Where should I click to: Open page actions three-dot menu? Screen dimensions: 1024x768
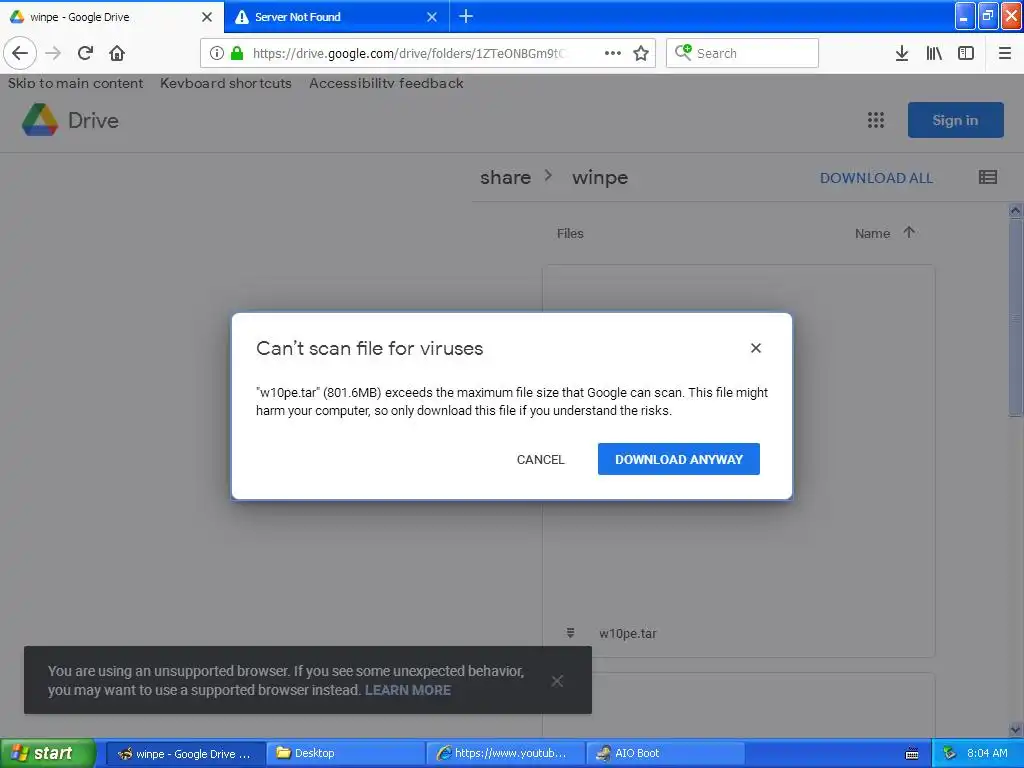(x=613, y=53)
